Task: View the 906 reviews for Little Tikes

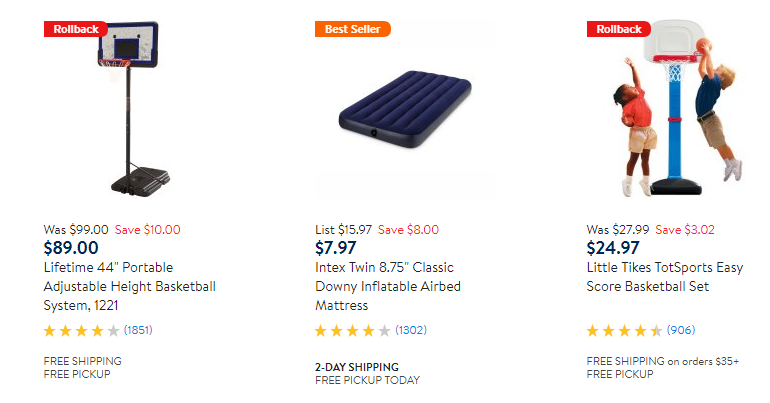Action: pyautogui.click(x=680, y=330)
